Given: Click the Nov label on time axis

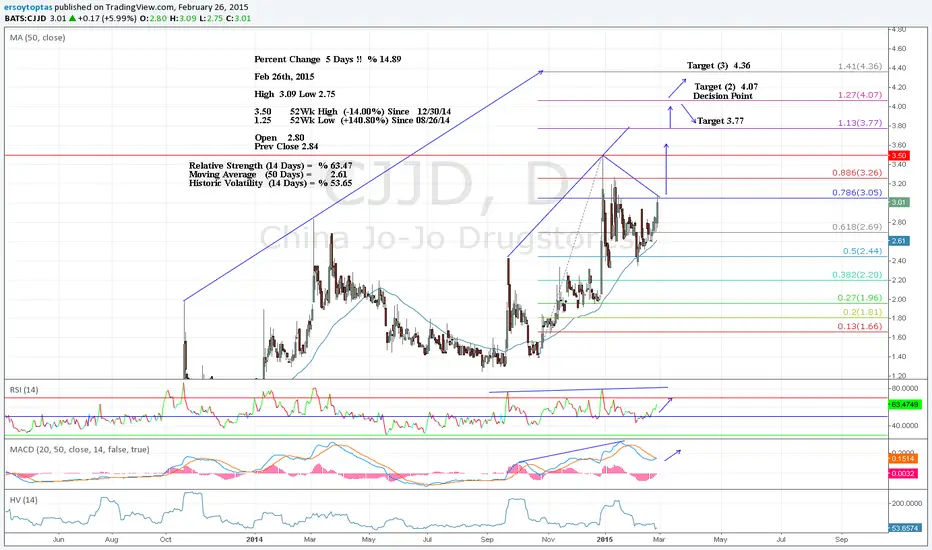Looking at the screenshot, I should (x=548, y=540).
